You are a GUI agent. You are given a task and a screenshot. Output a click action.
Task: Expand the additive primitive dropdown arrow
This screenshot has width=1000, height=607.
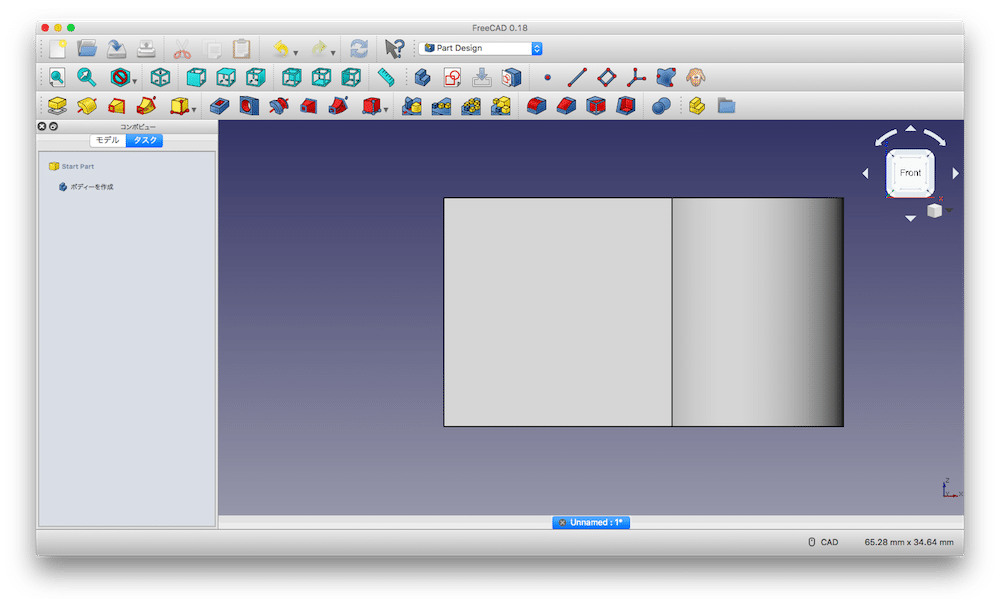193,110
